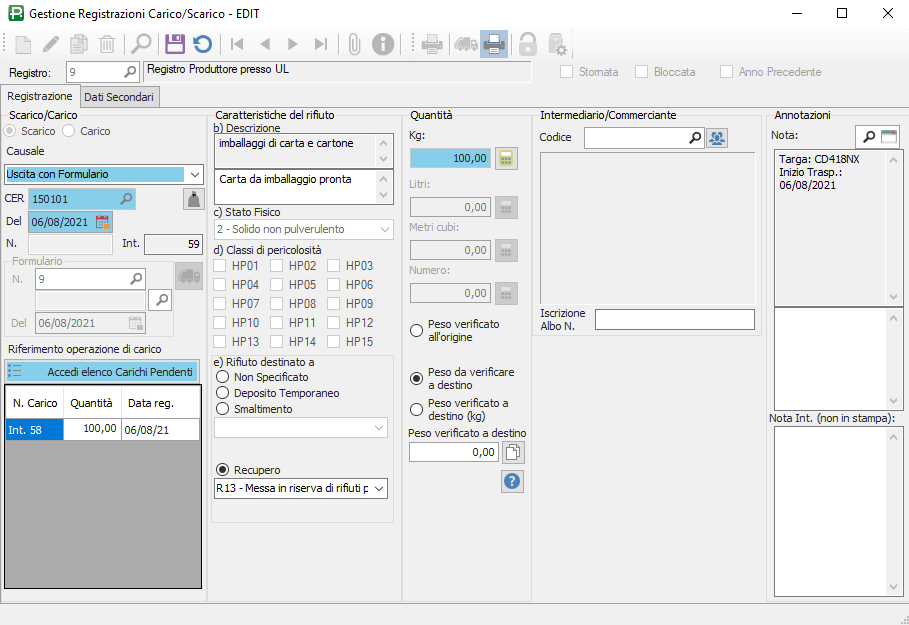
Task: Switch to the Dati Secondari tab
Action: 118,97
